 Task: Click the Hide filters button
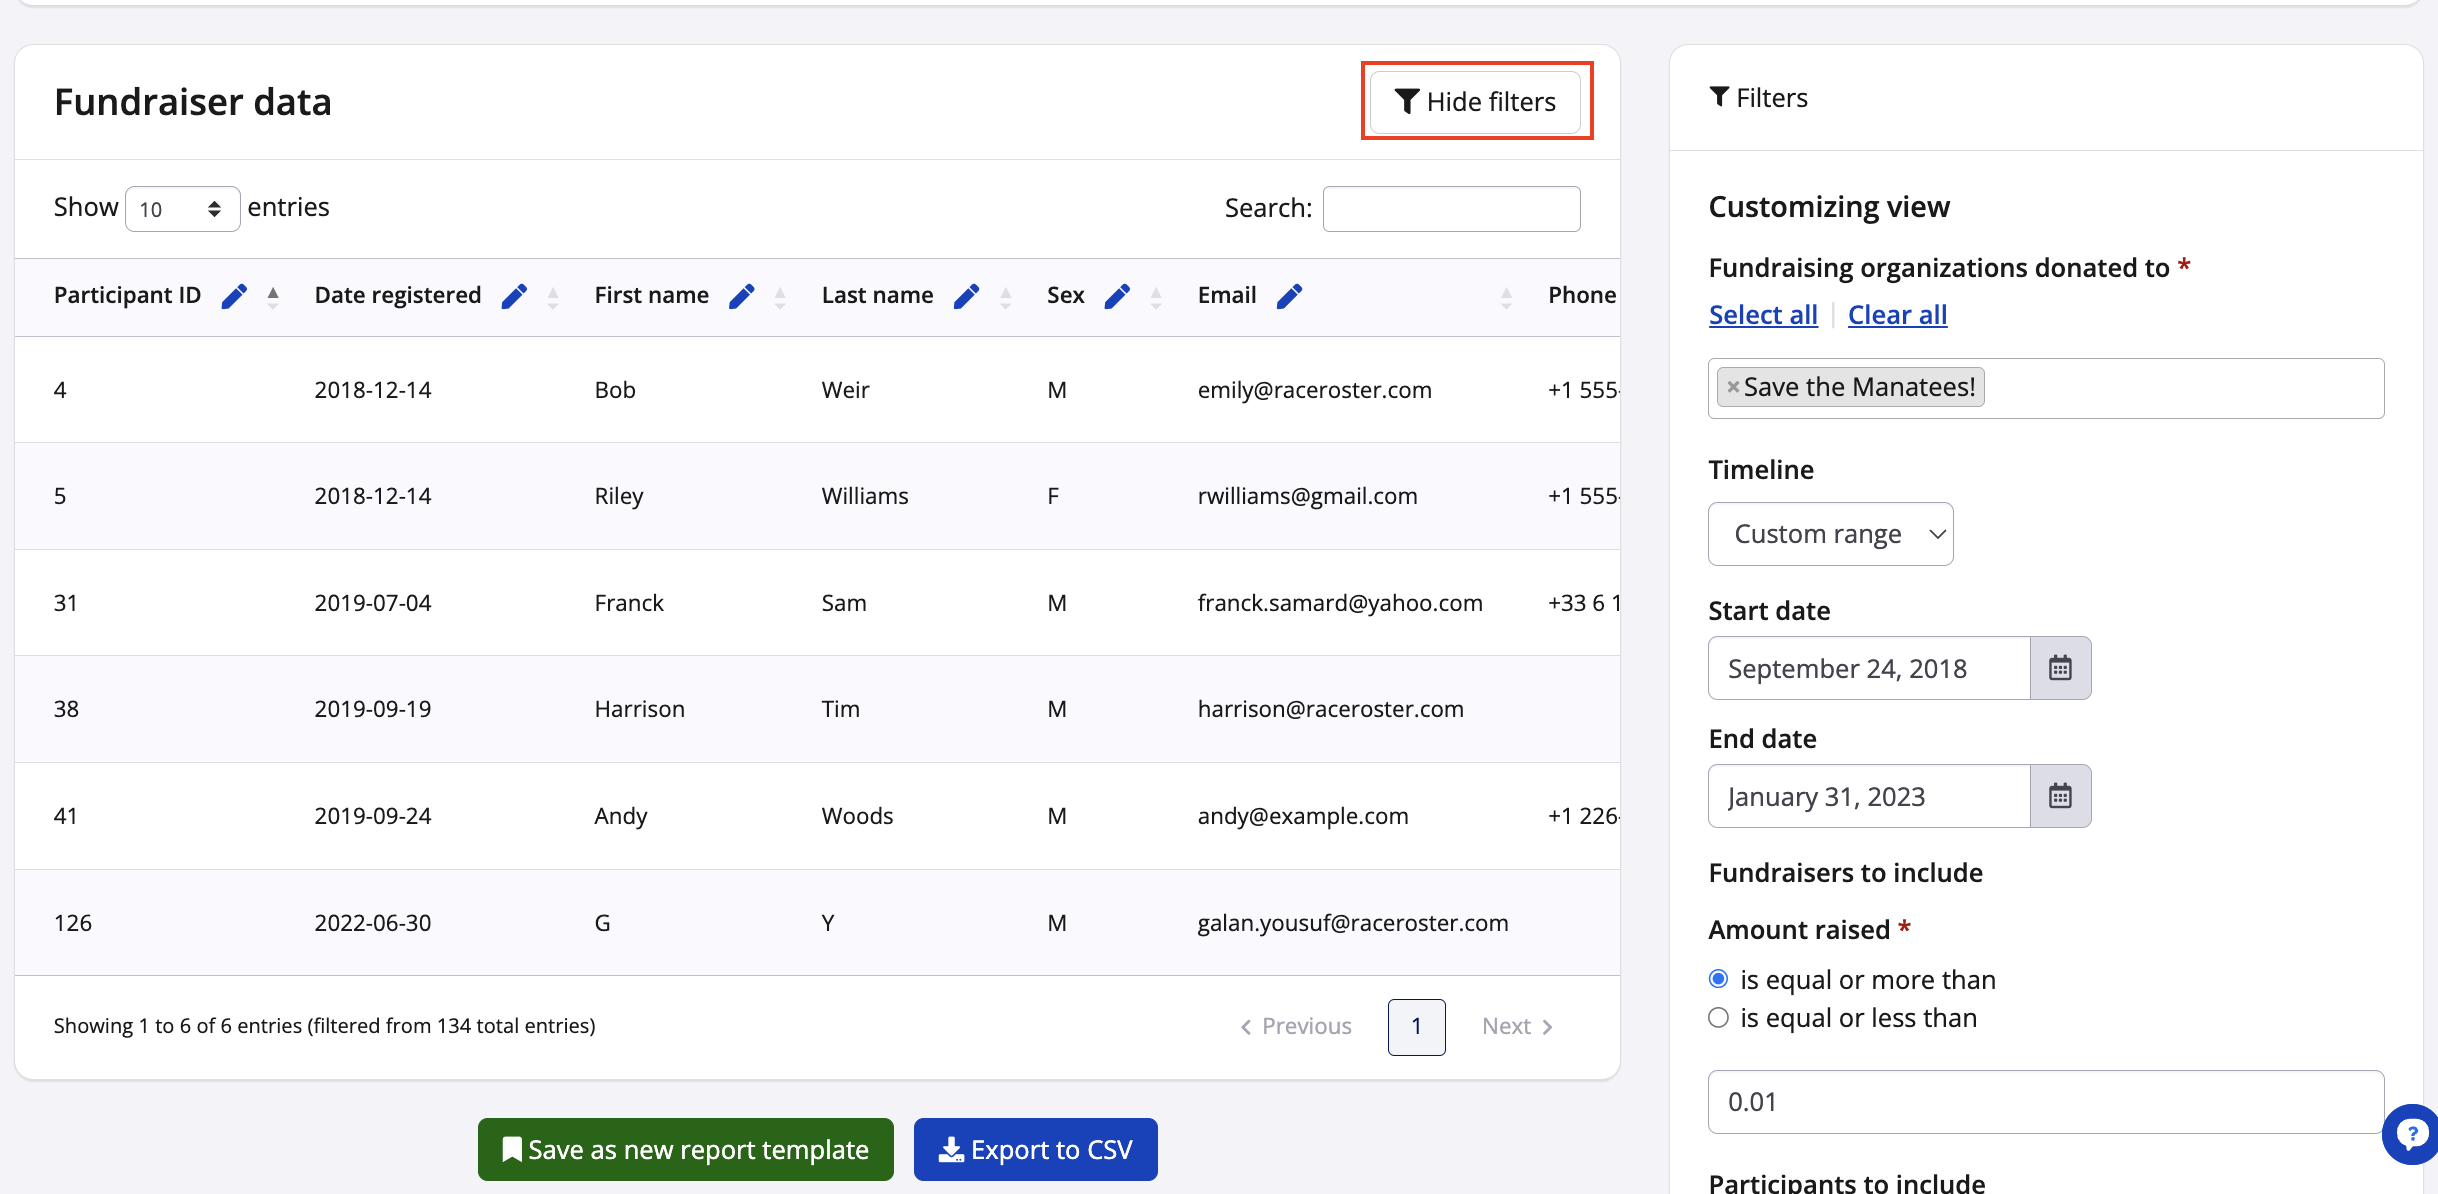(x=1476, y=101)
